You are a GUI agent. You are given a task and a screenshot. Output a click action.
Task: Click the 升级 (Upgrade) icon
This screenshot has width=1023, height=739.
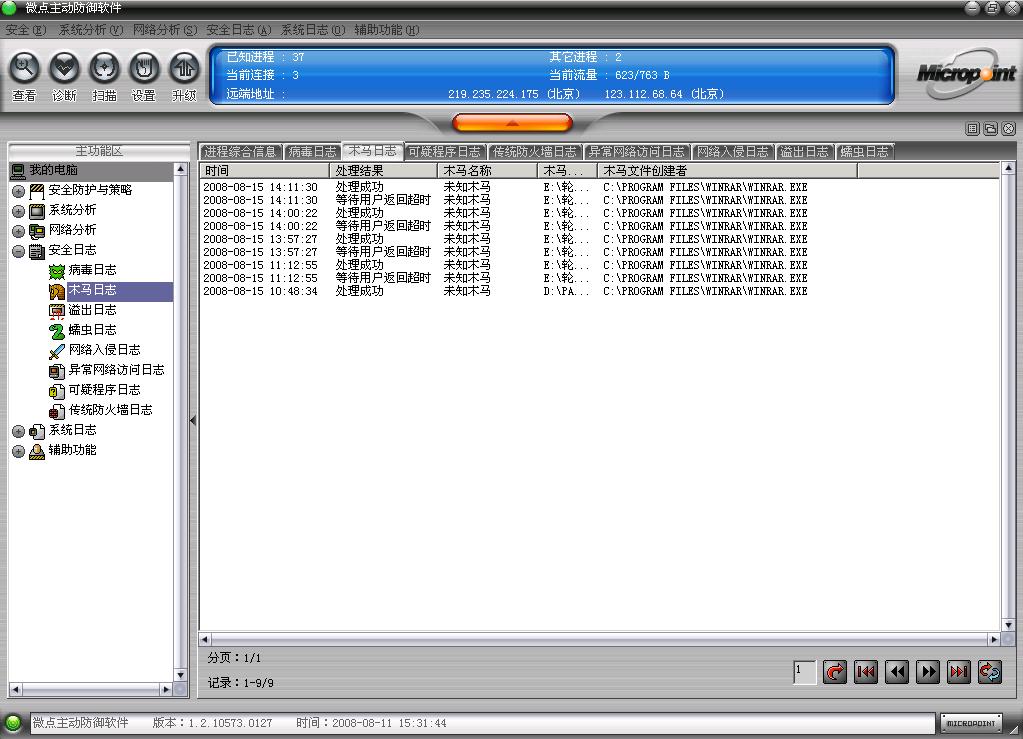[x=184, y=68]
